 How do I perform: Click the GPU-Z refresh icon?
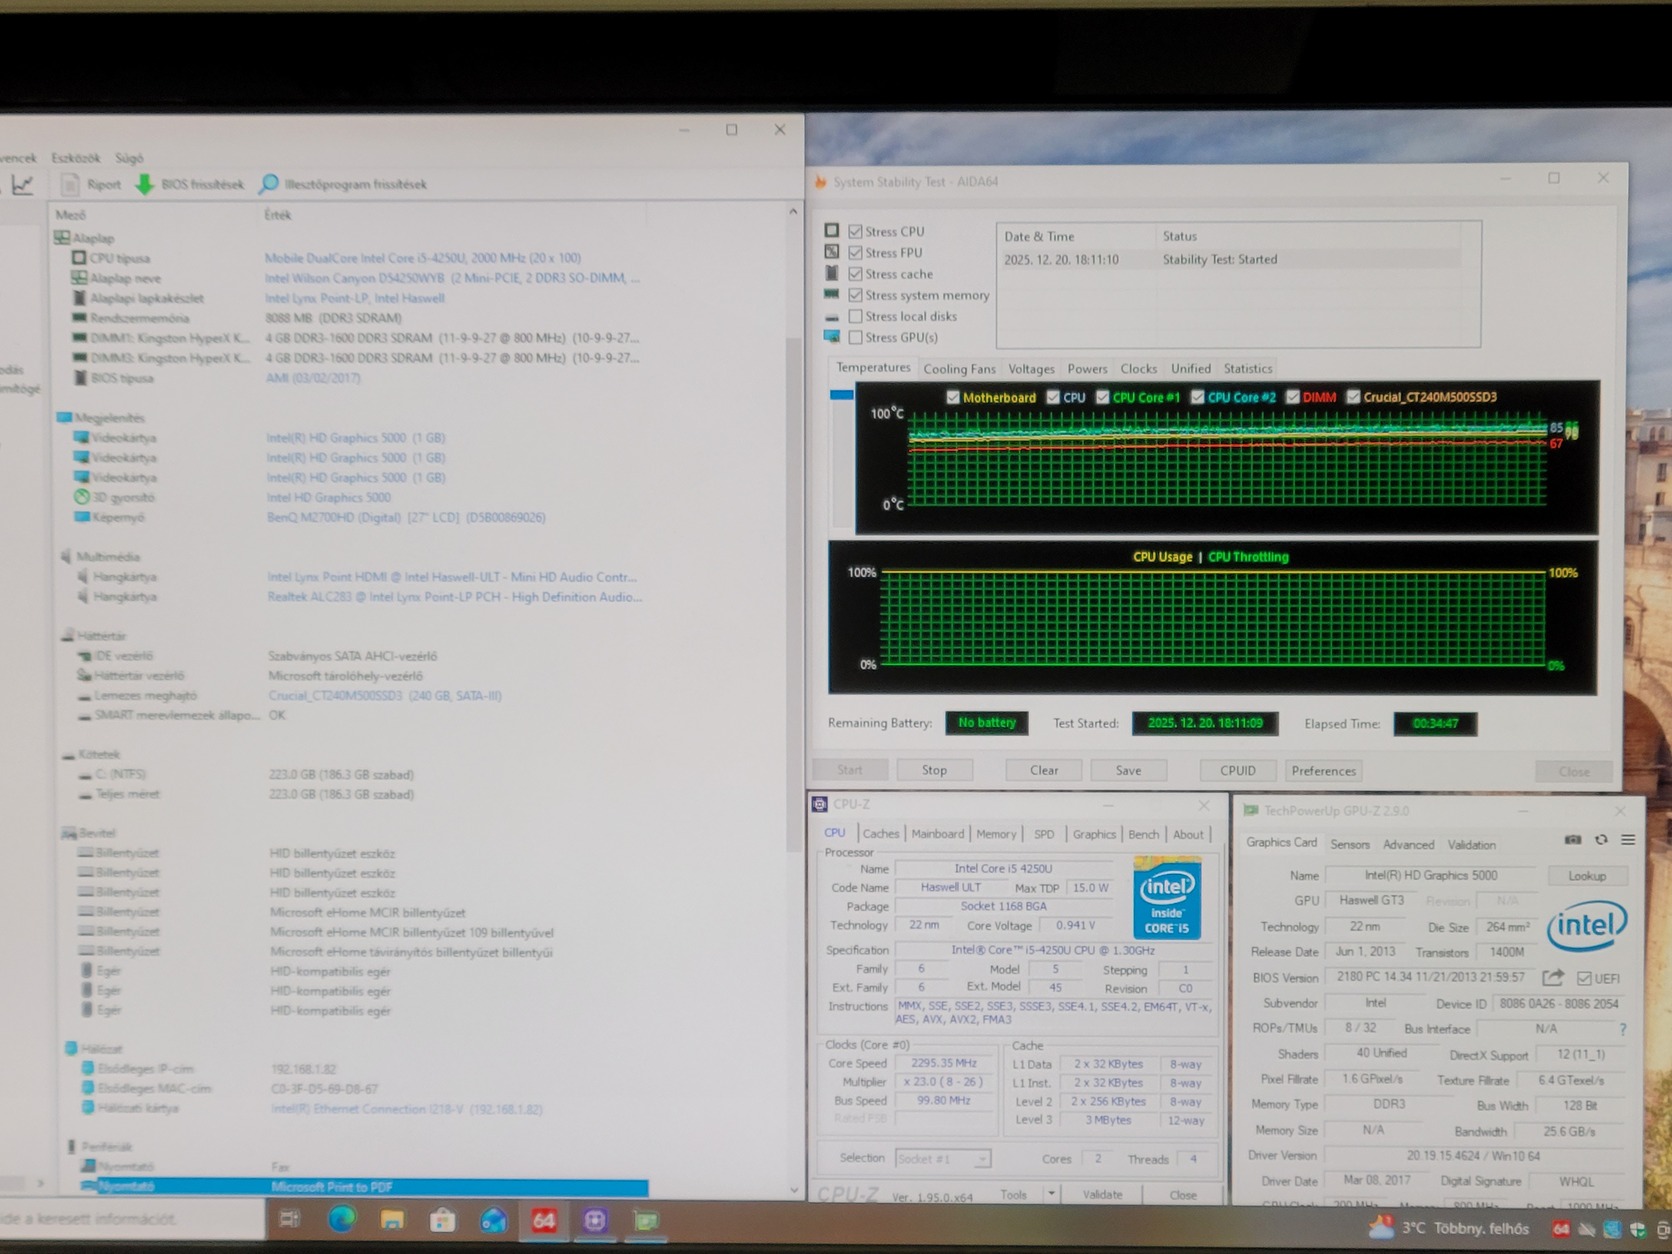pos(1601,840)
